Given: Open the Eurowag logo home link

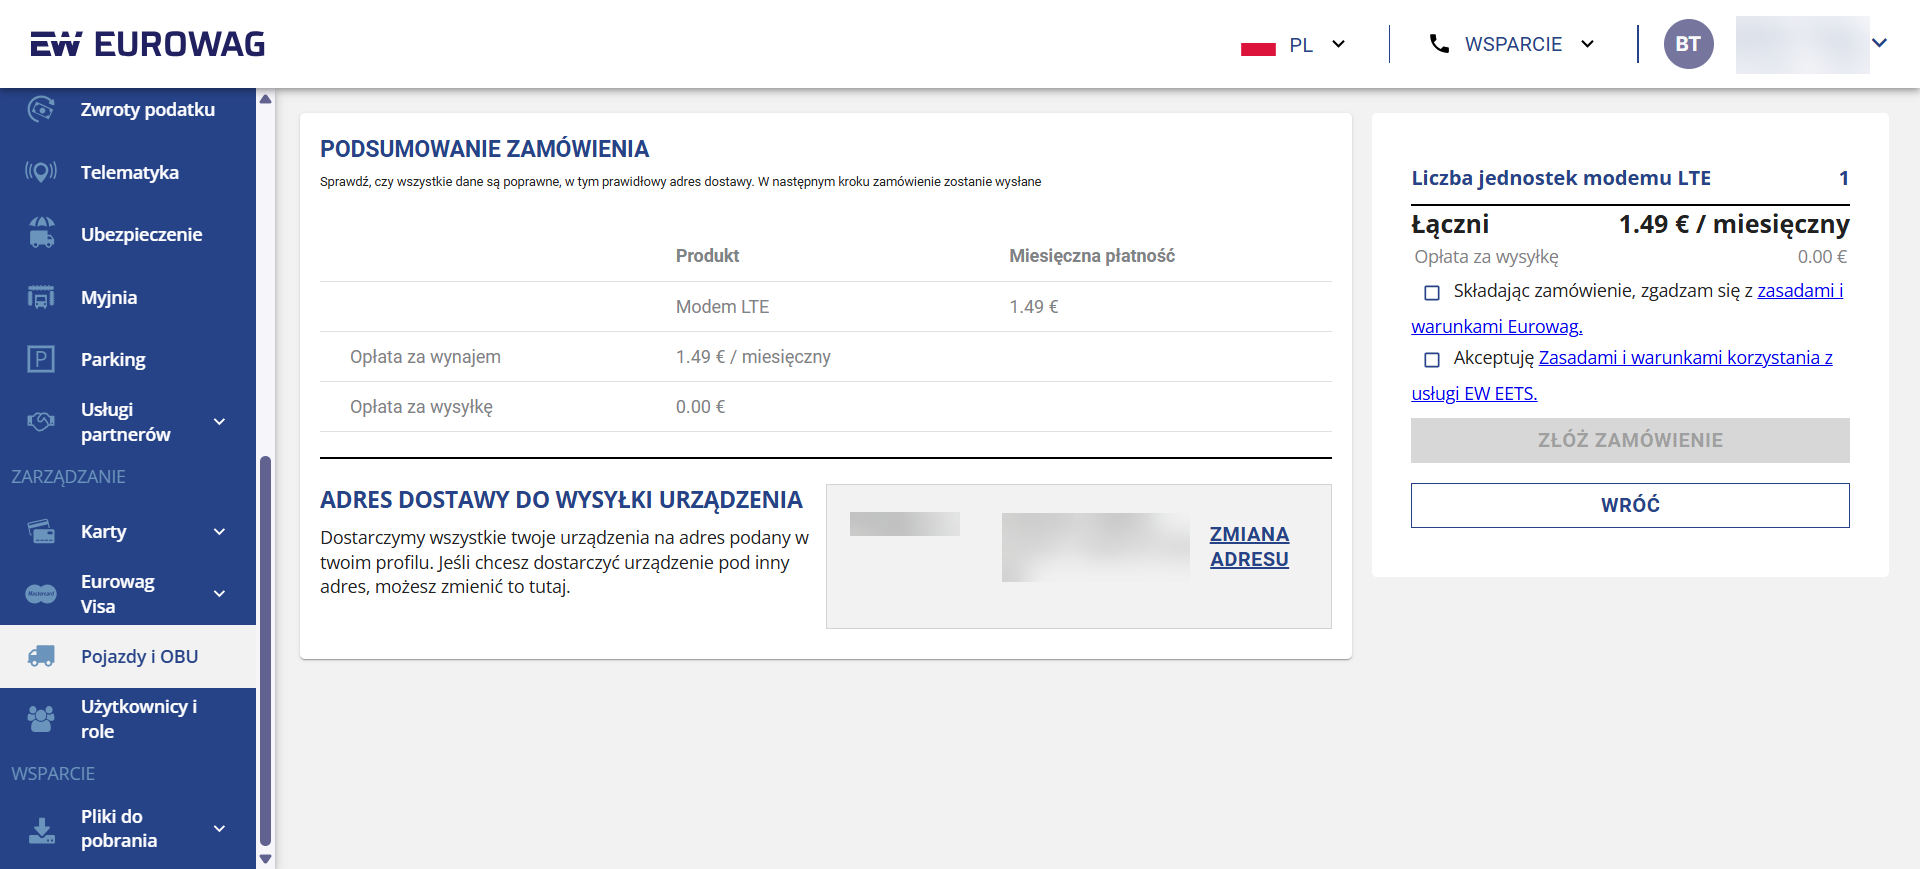Looking at the screenshot, I should [x=148, y=44].
